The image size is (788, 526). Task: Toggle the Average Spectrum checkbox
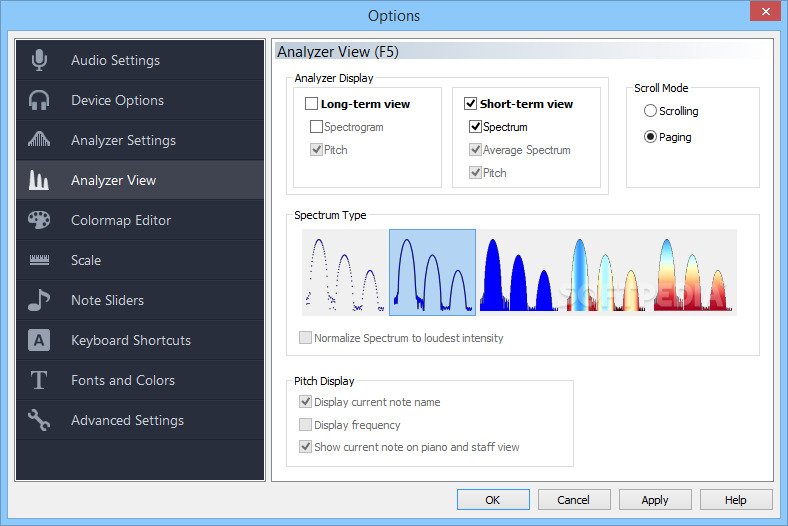click(x=475, y=150)
